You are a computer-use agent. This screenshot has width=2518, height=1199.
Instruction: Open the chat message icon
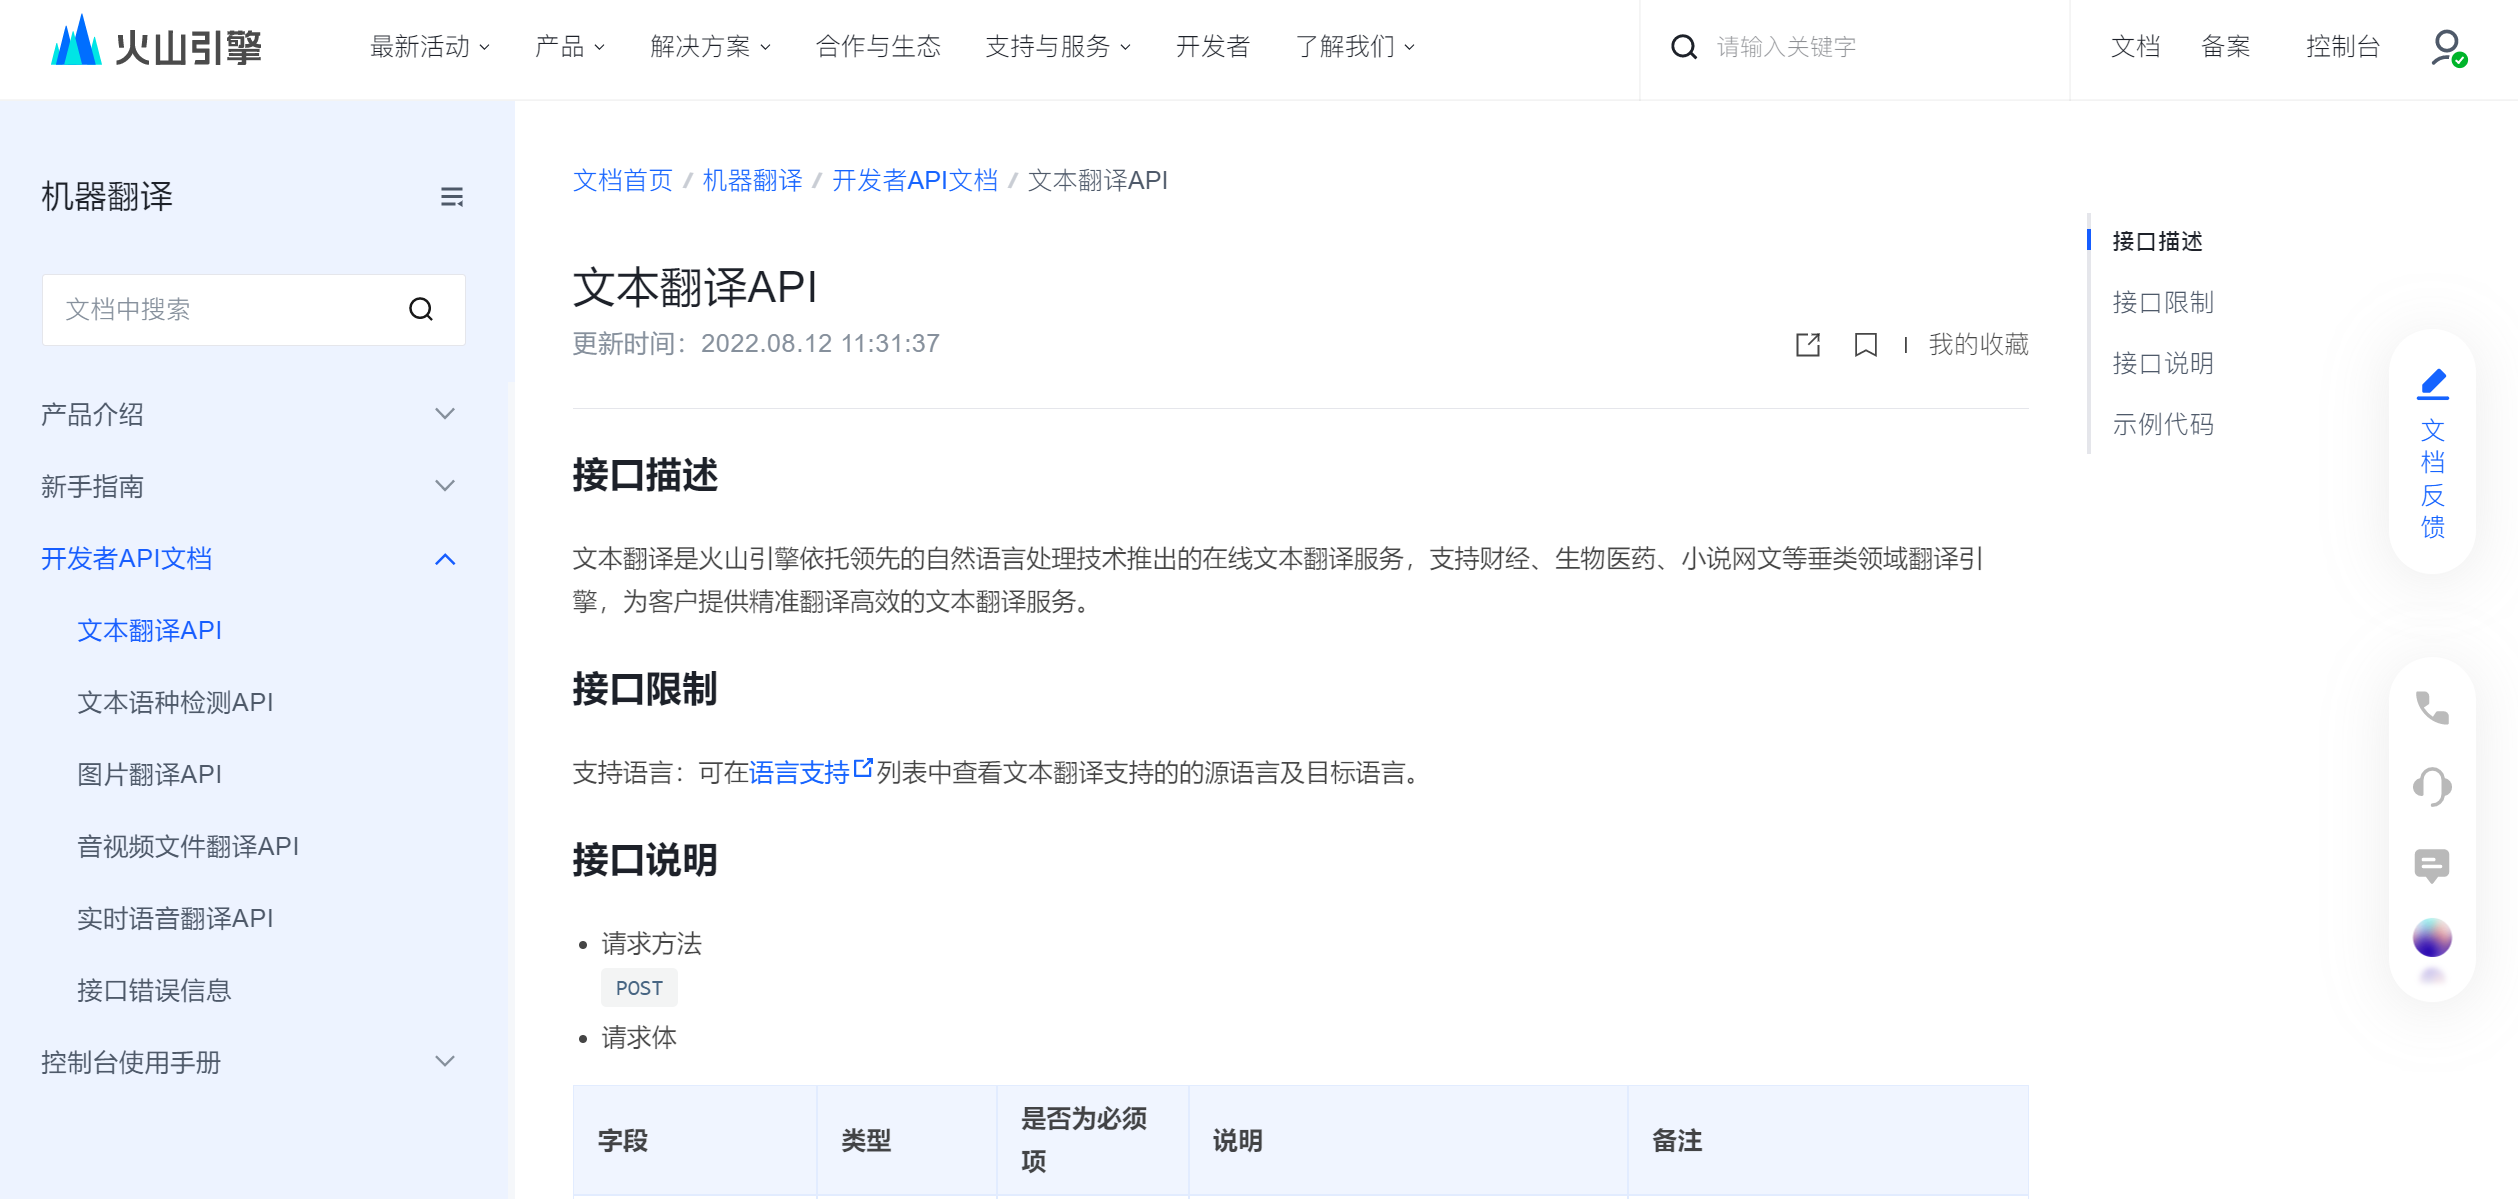coord(2432,865)
